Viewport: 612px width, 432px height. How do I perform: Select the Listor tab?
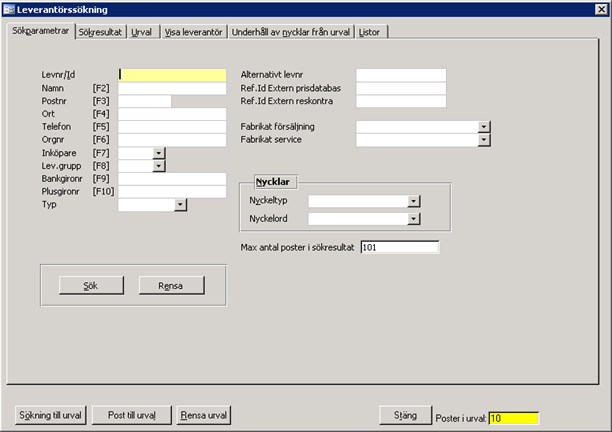coord(372,32)
